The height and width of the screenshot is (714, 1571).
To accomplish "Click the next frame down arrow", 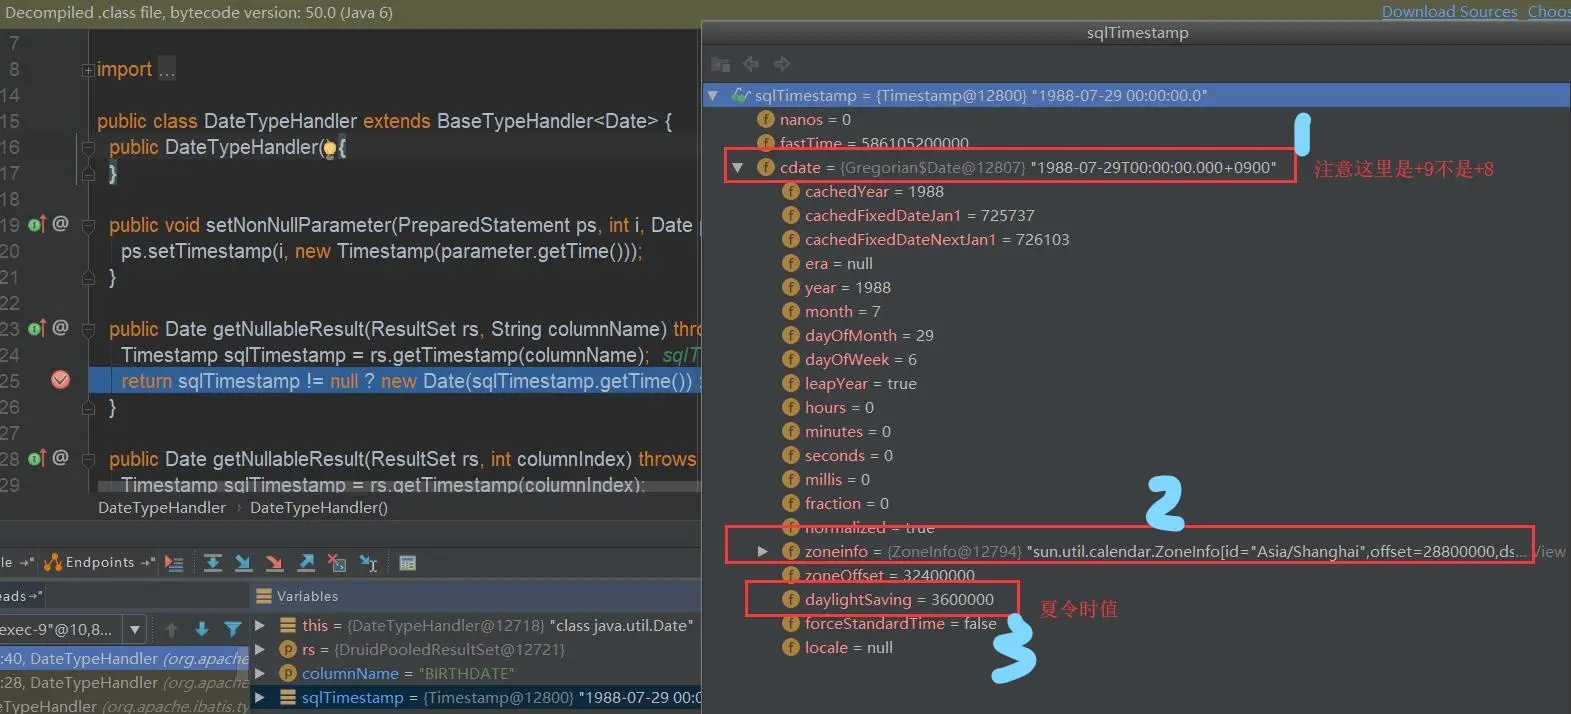I will click(202, 629).
